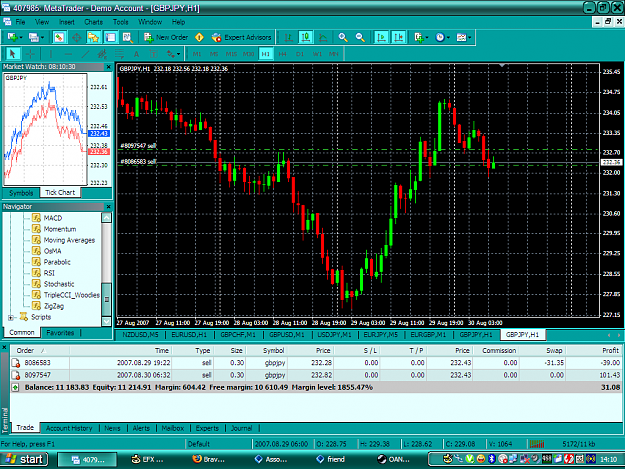The height and width of the screenshot is (469, 625).
Task: Click the Navigator vertical scrollbar thumb
Action: click(106, 299)
